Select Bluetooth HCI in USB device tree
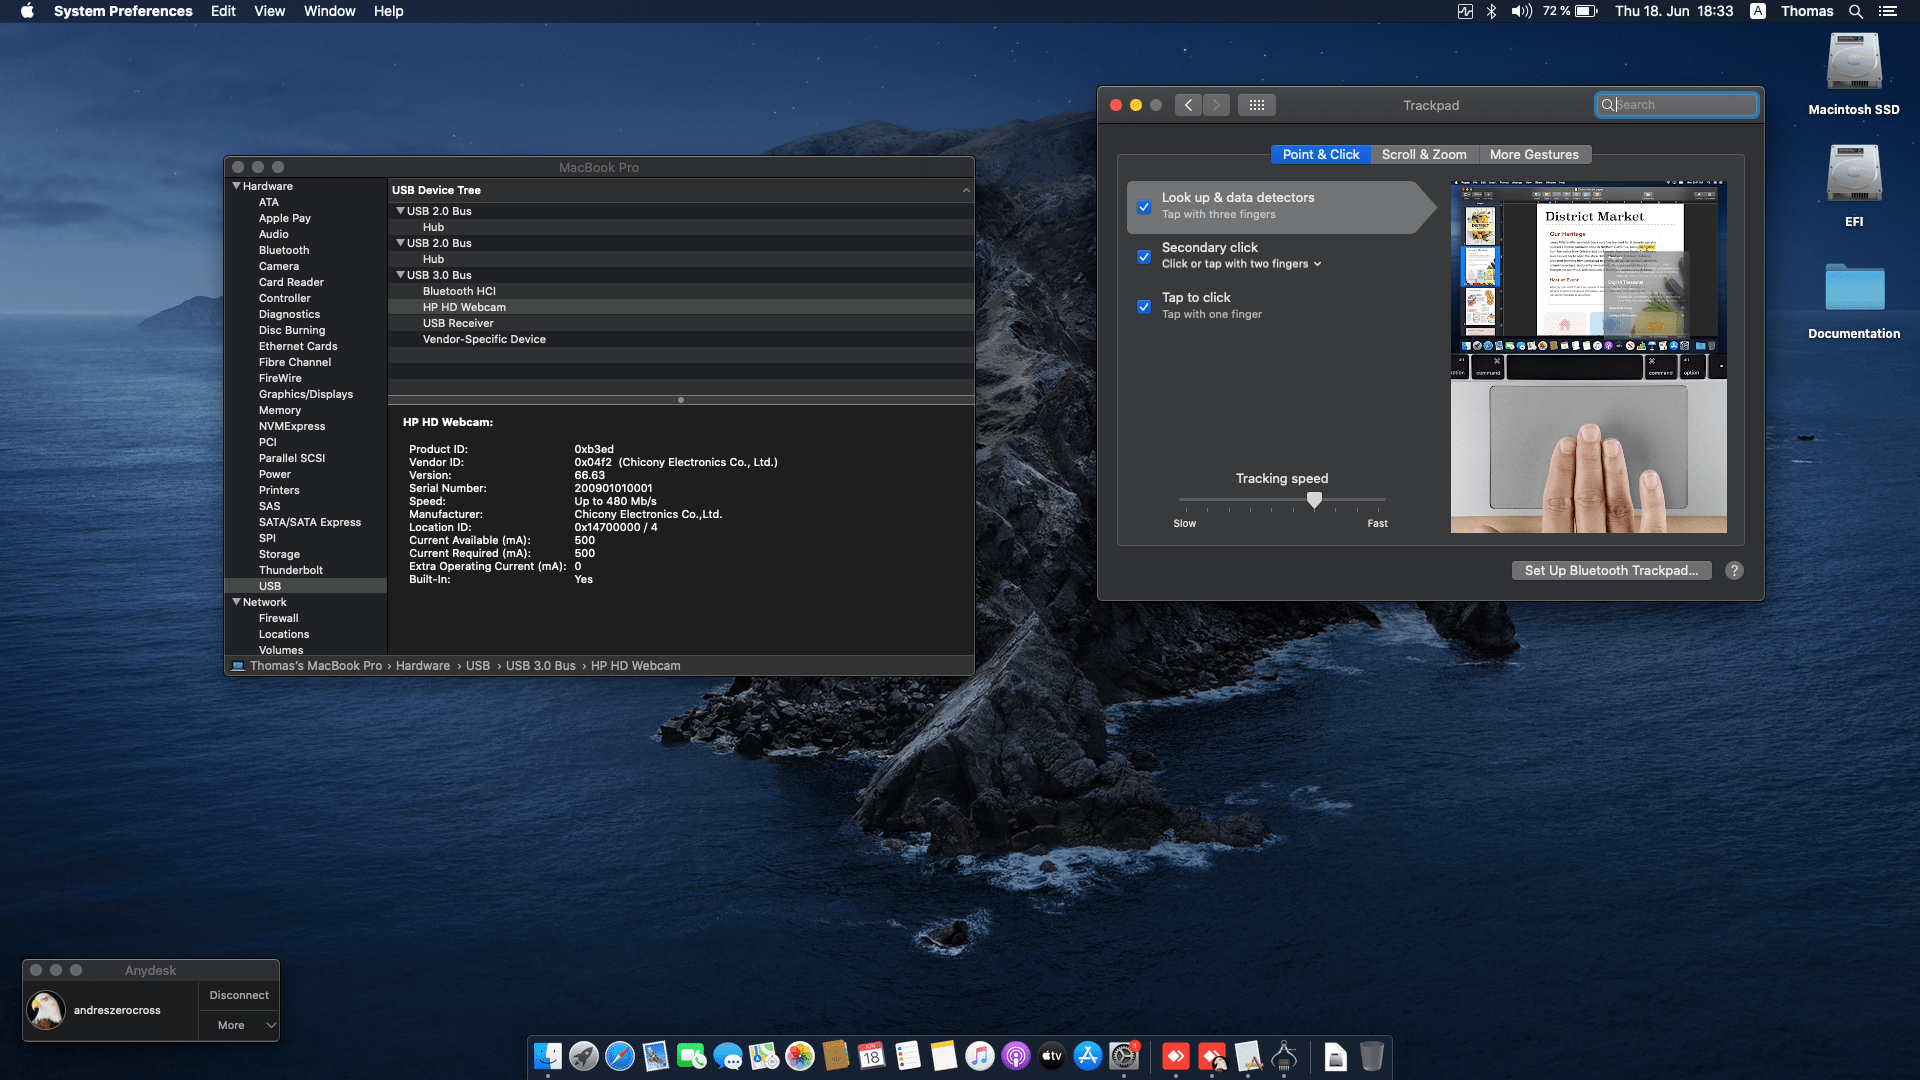The image size is (1920, 1080). (x=681, y=291)
